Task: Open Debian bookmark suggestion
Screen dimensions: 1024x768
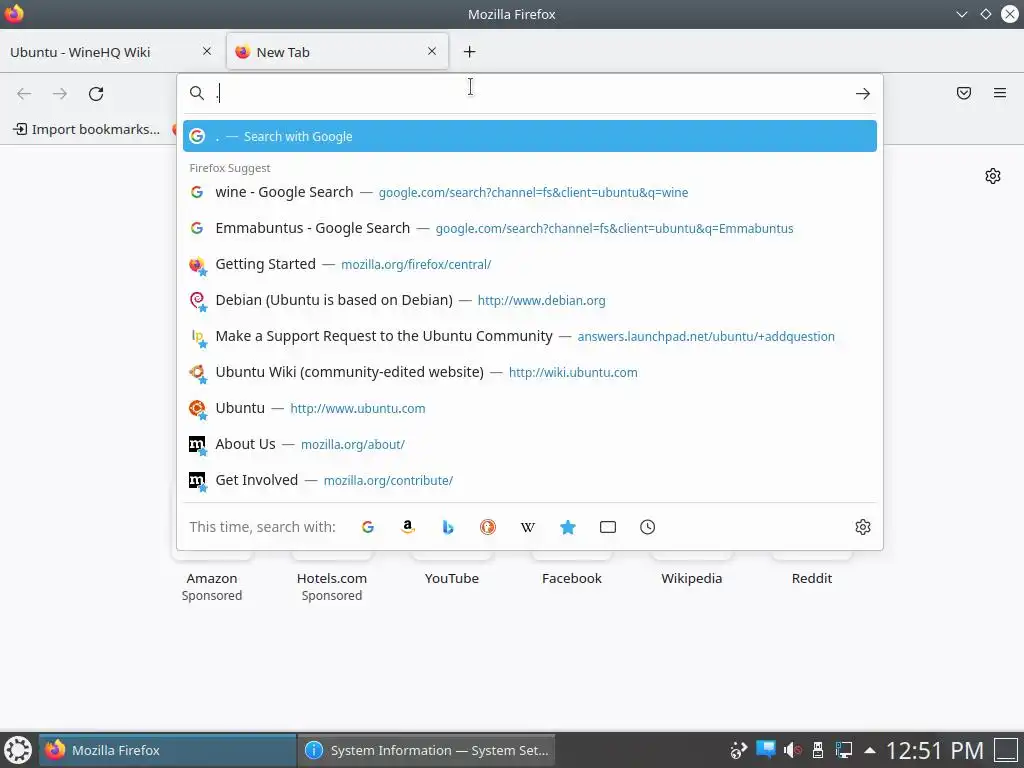Action: pyautogui.click(x=530, y=300)
